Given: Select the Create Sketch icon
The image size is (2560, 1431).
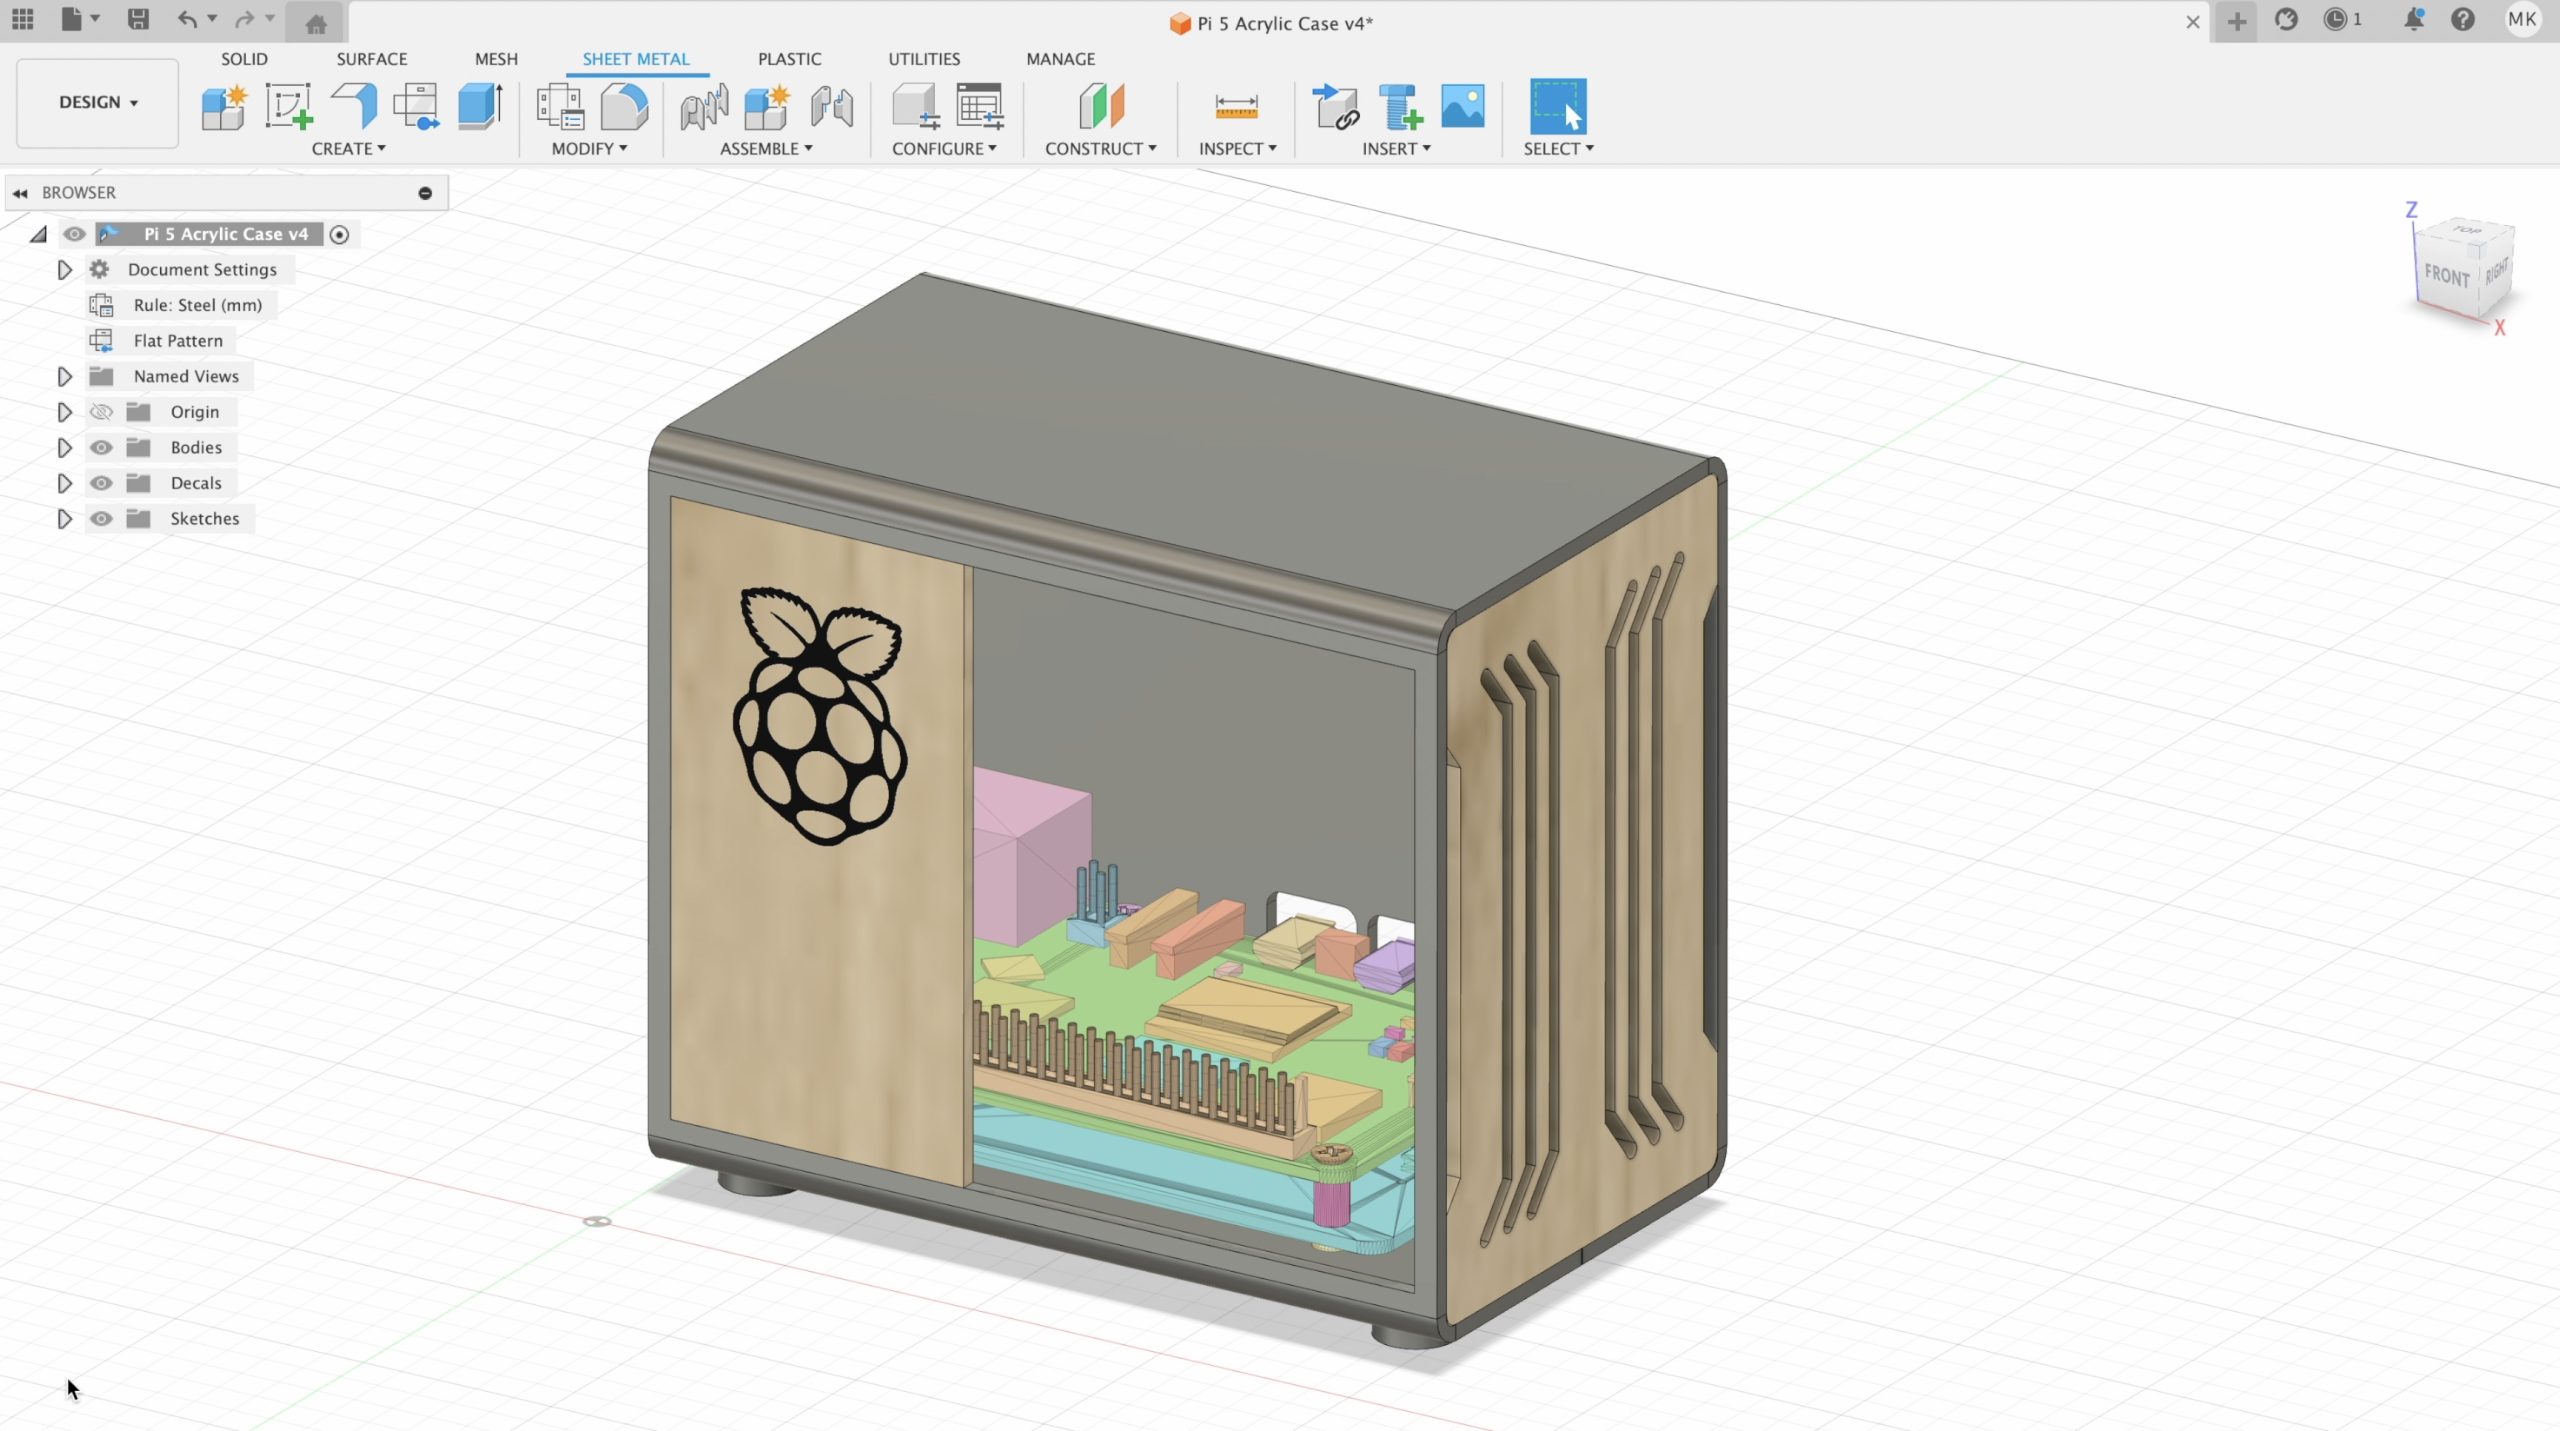Looking at the screenshot, I should coord(288,106).
